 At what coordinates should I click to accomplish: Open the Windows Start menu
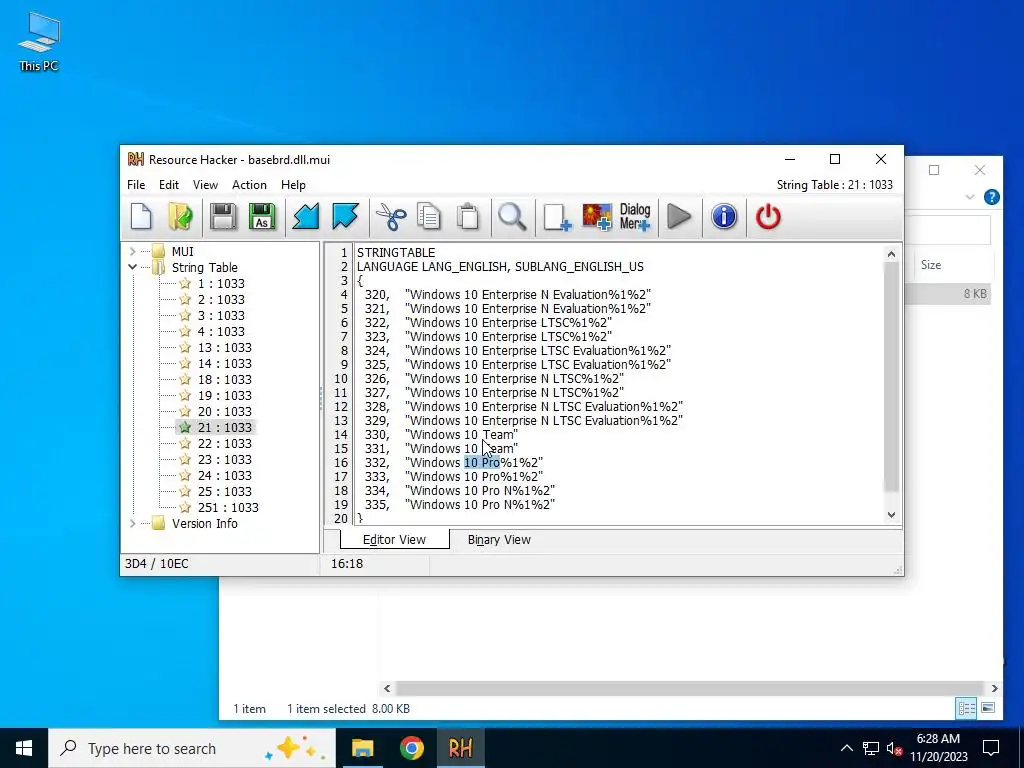[x=24, y=748]
